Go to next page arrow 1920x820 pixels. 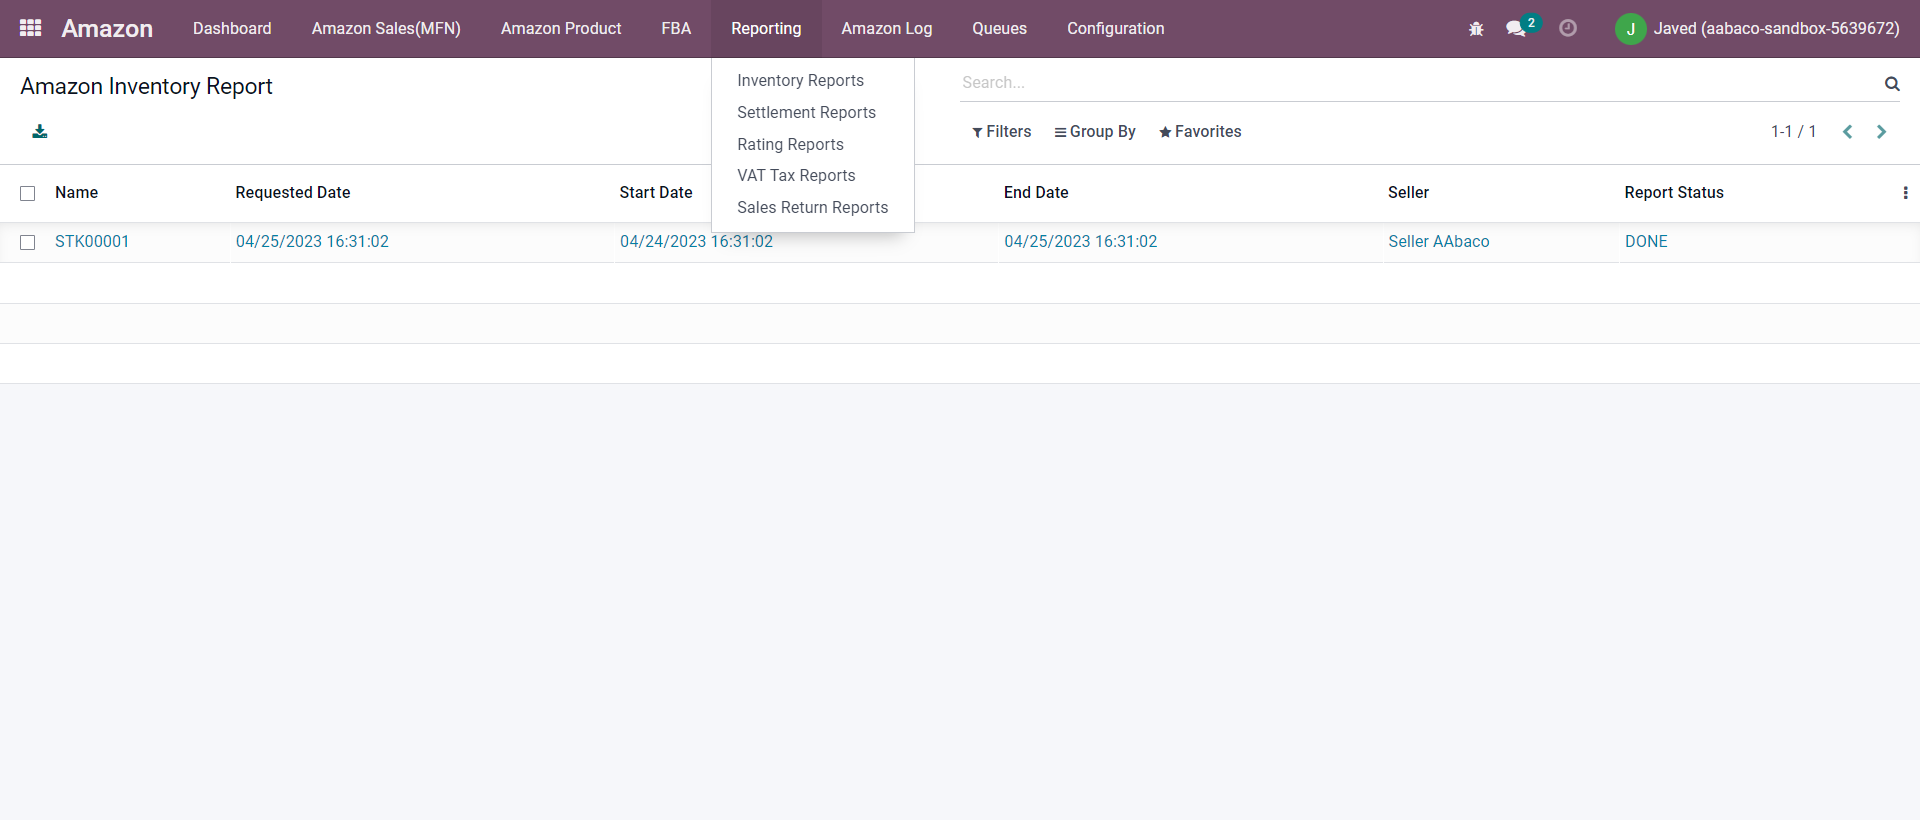[x=1881, y=132]
